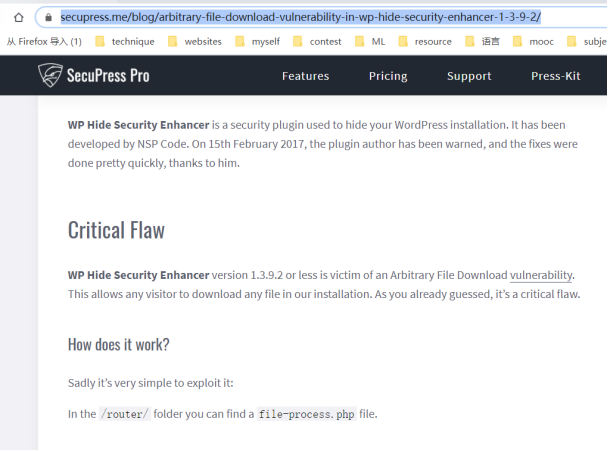This screenshot has width=608, height=451.
Task: Open the 'myself' bookmarks folder
Action: pyautogui.click(x=257, y=41)
